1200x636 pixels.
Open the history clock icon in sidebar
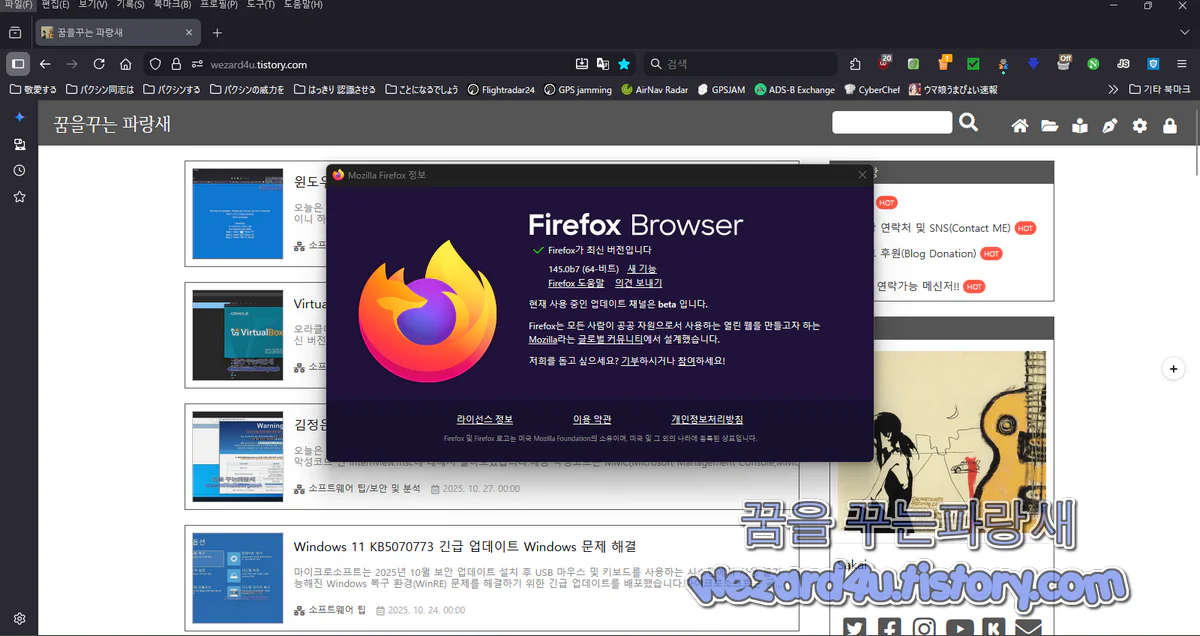[19, 170]
